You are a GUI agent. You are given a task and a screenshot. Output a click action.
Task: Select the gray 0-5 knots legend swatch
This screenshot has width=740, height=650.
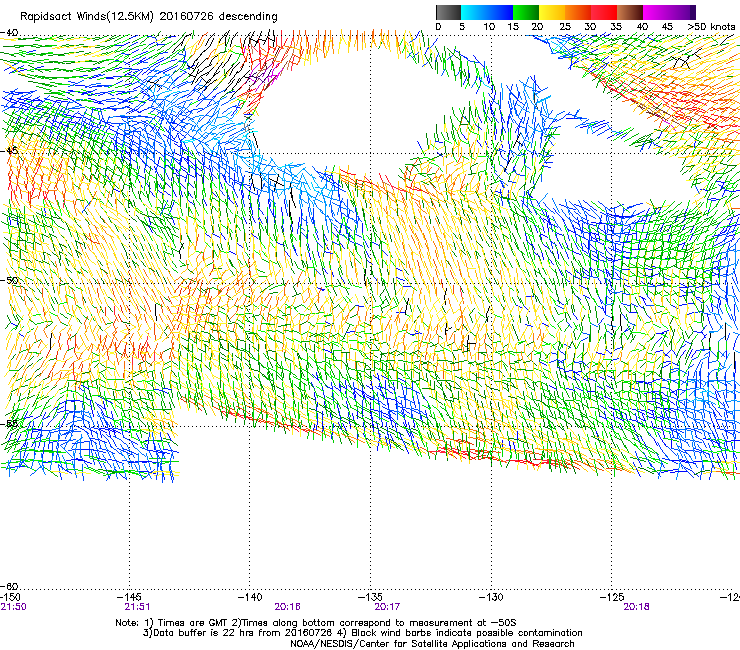tap(448, 12)
